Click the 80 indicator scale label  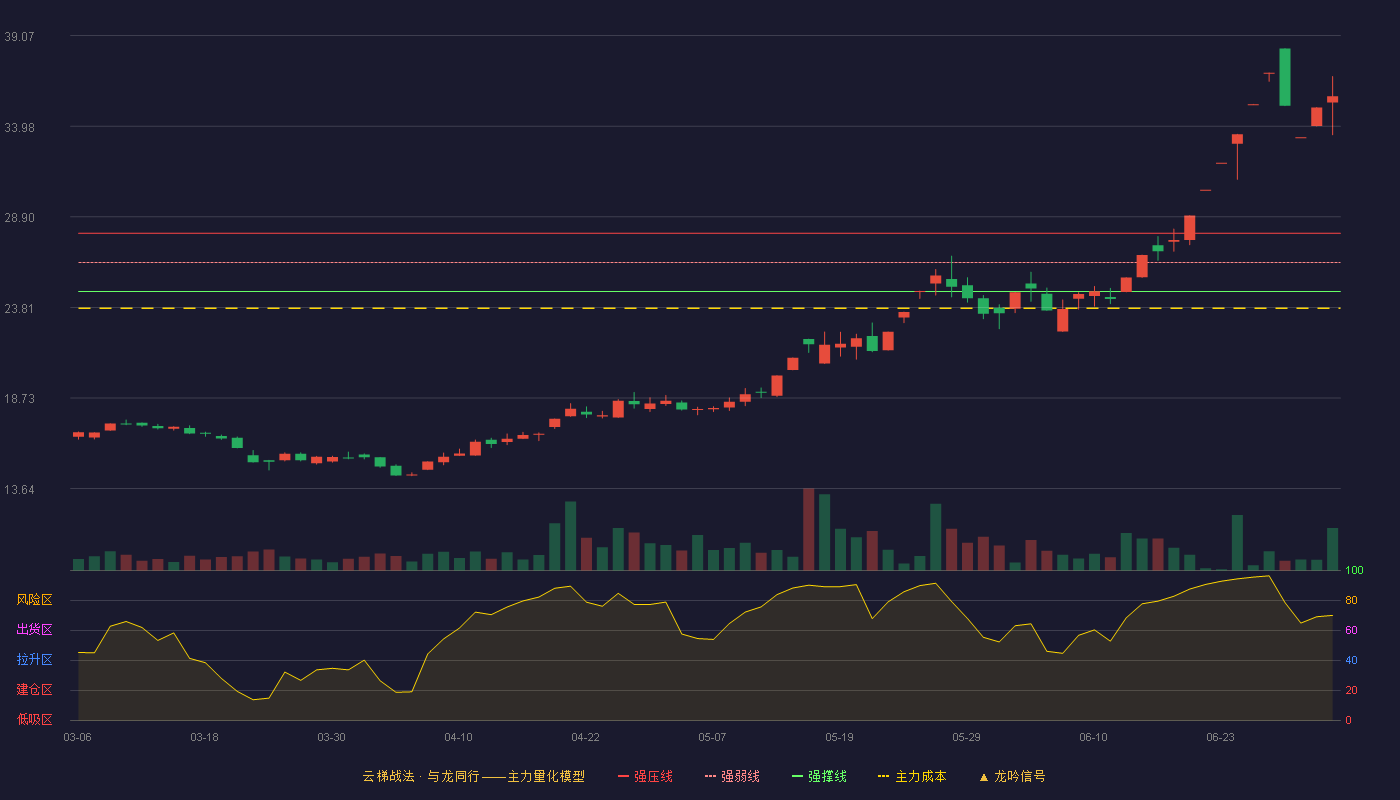pos(1351,600)
